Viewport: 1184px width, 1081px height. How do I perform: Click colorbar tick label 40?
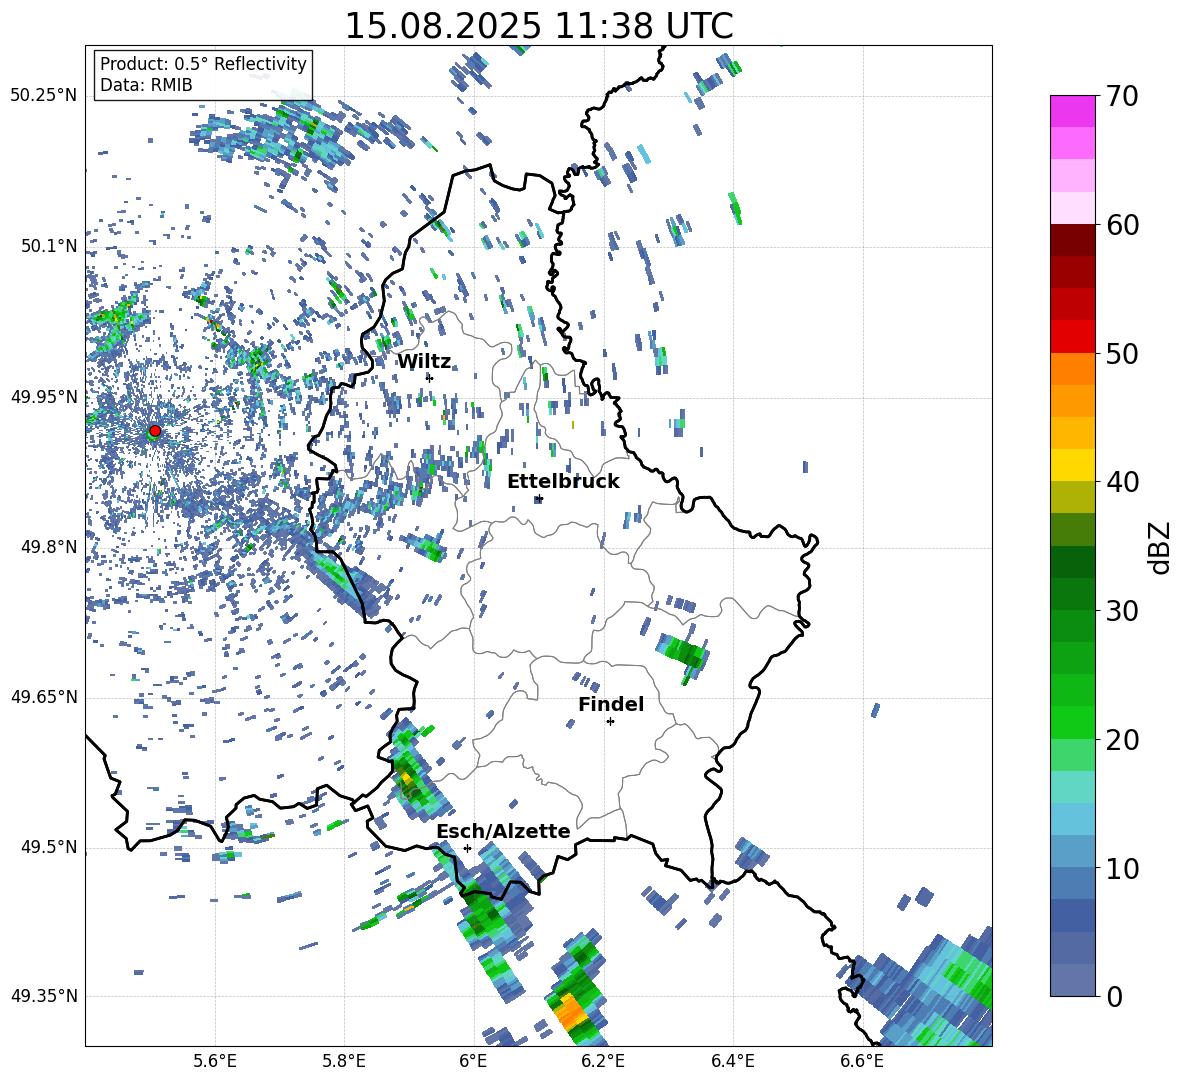point(1122,482)
